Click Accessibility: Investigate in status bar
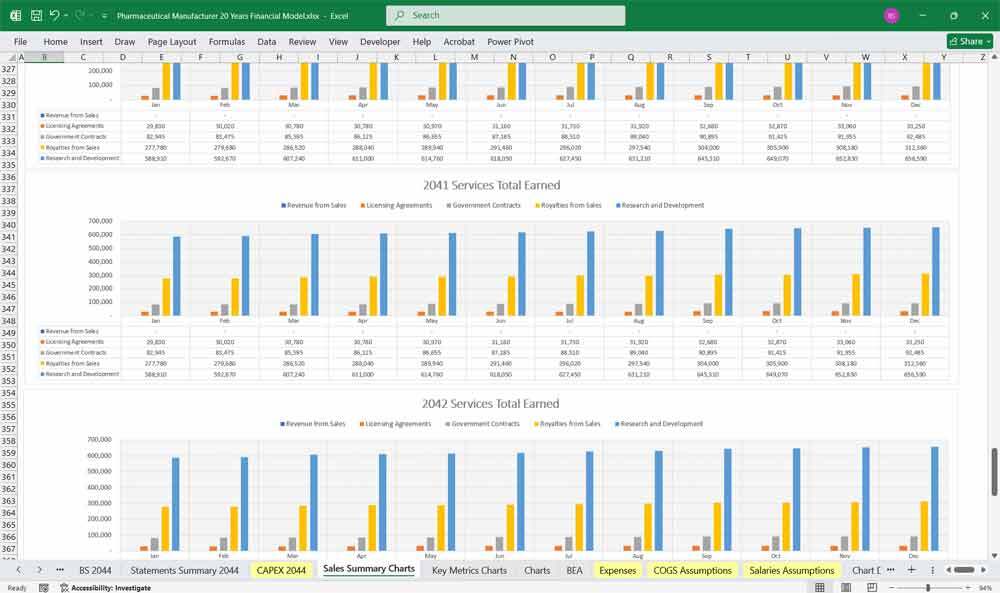This screenshot has width=1000, height=593. tap(110, 588)
